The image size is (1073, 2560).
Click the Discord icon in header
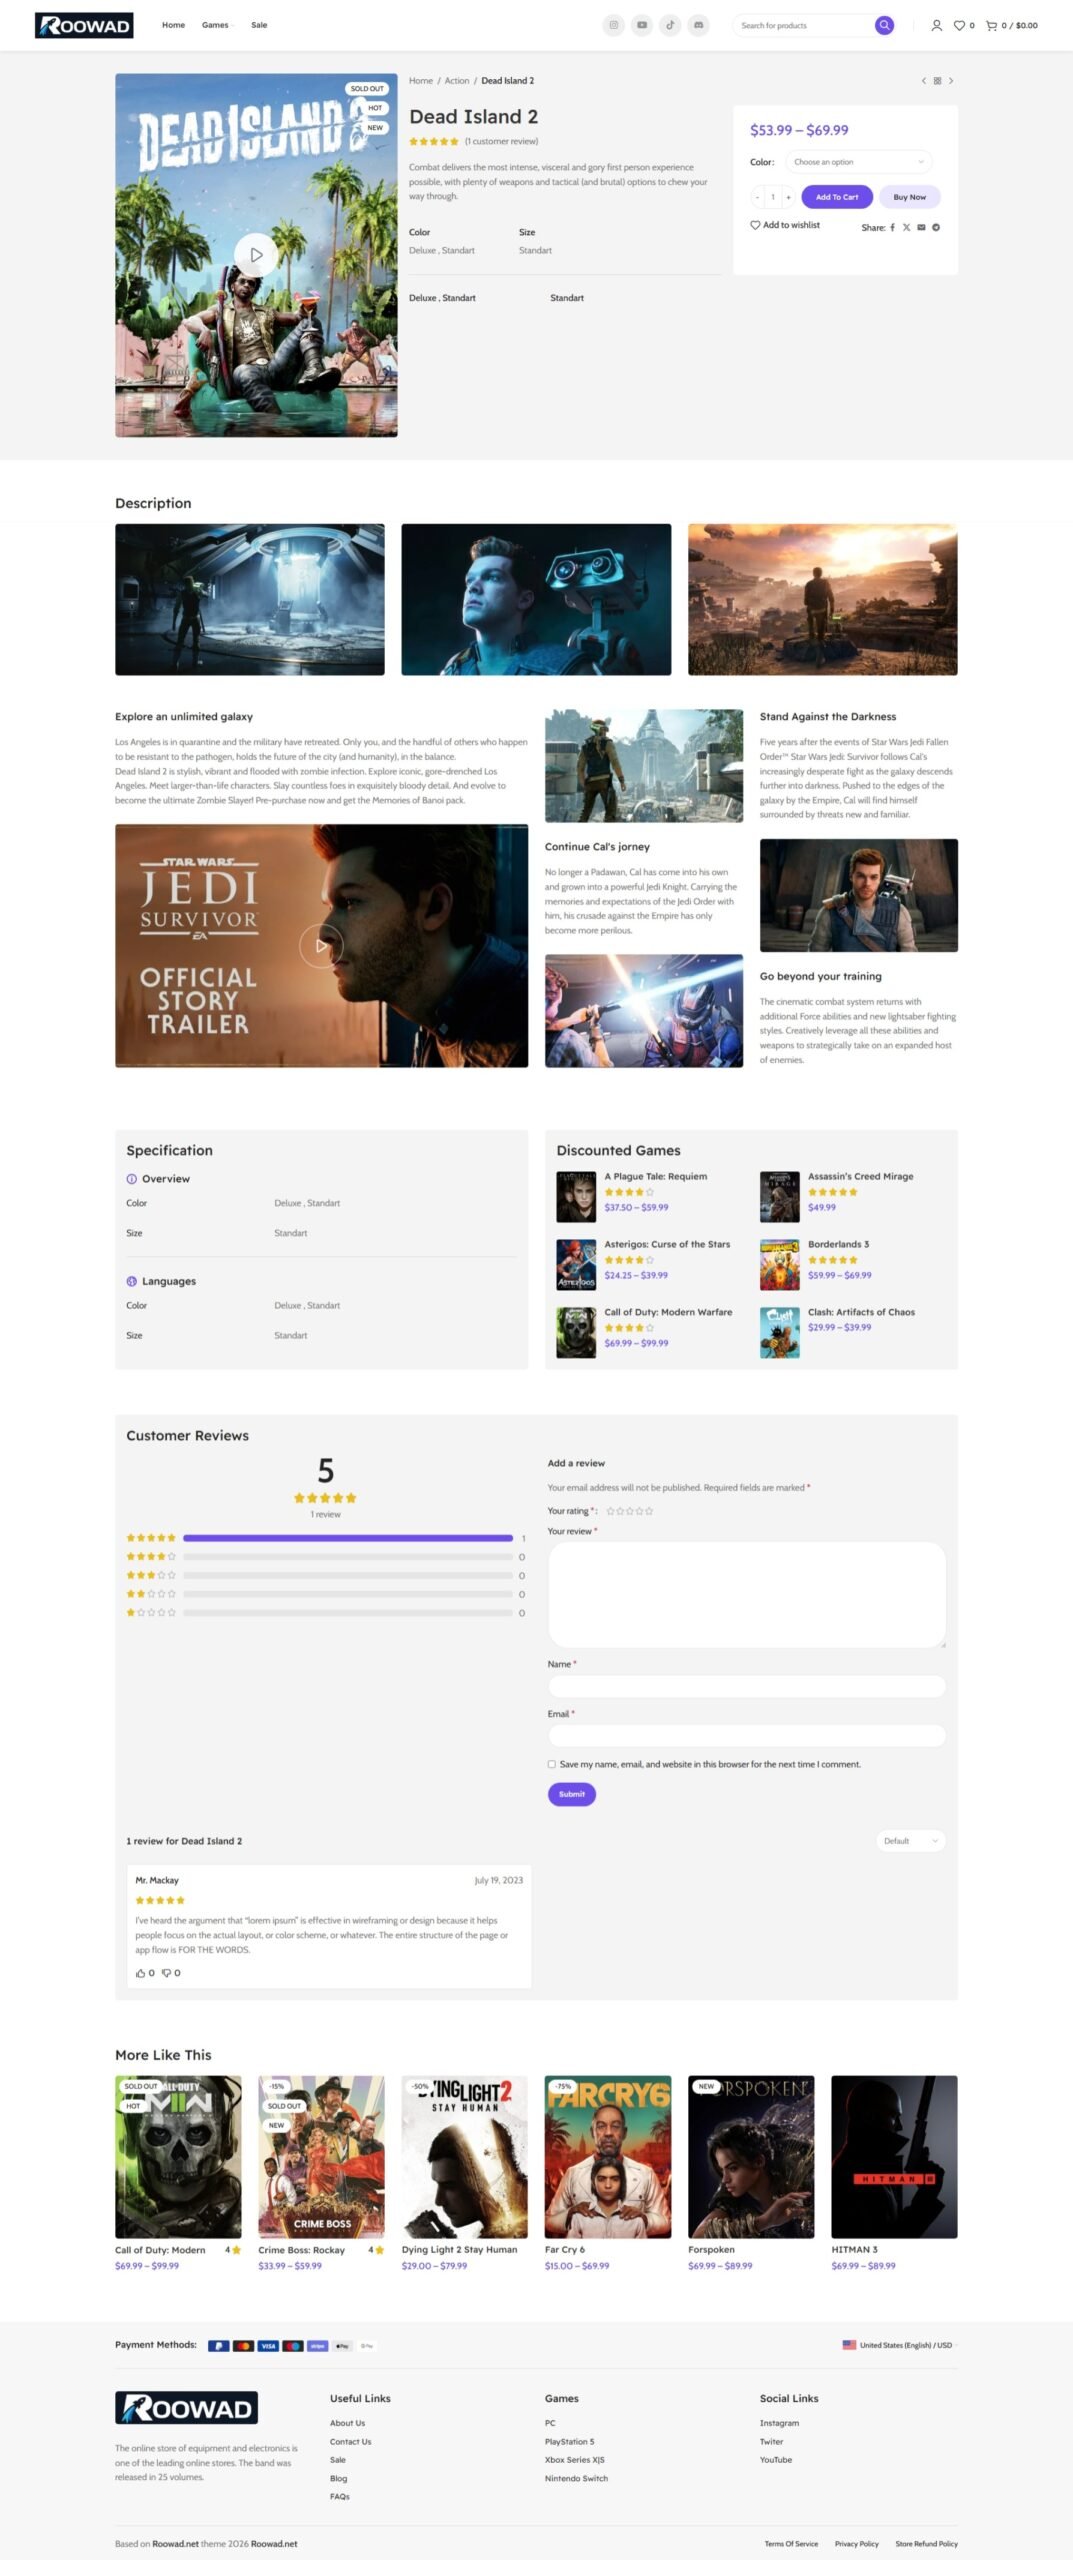coord(698,25)
